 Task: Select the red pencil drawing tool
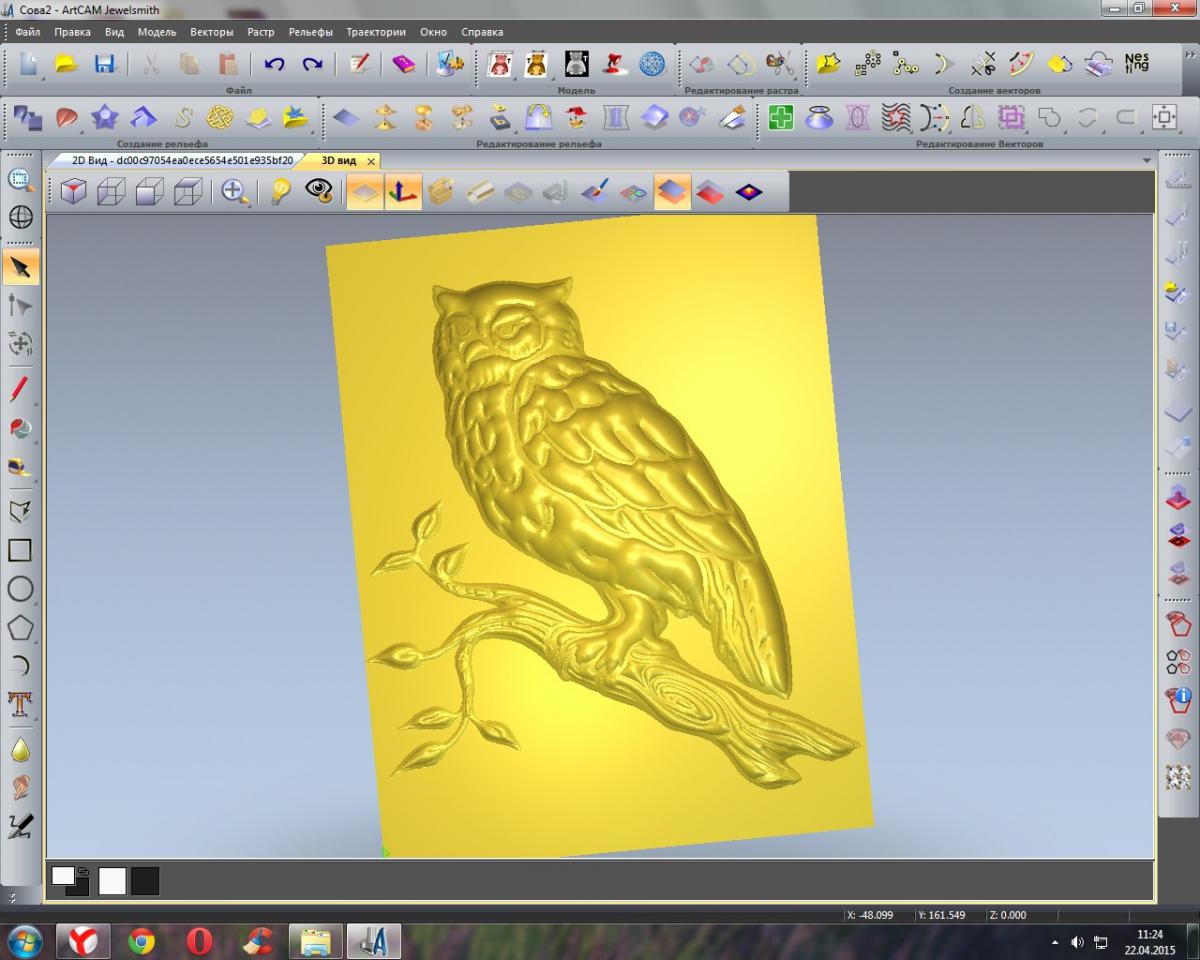(20, 388)
